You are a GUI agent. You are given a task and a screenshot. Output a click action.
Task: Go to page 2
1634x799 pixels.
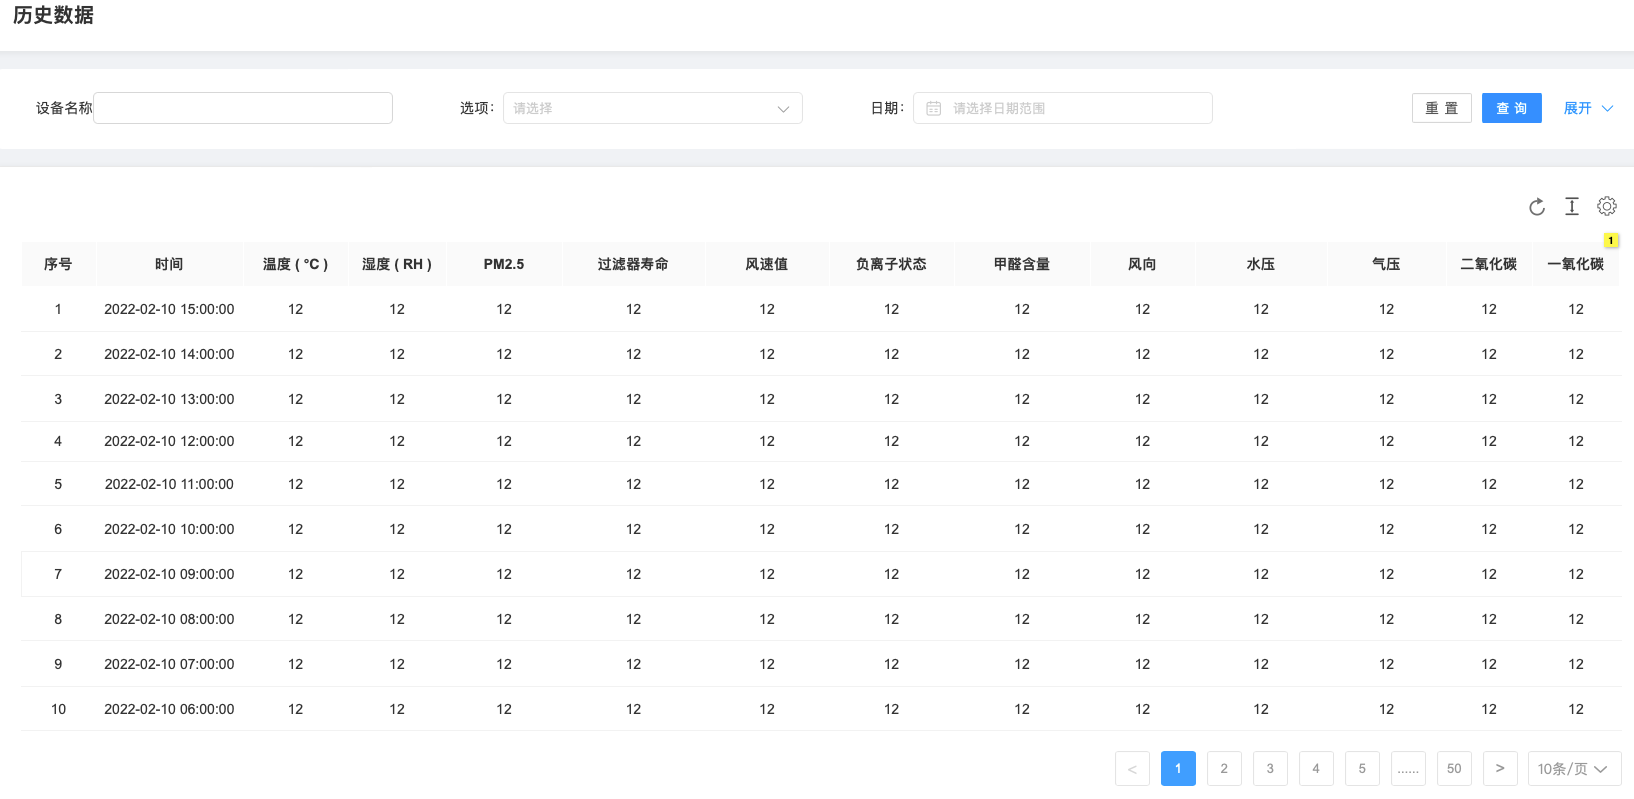point(1224,768)
